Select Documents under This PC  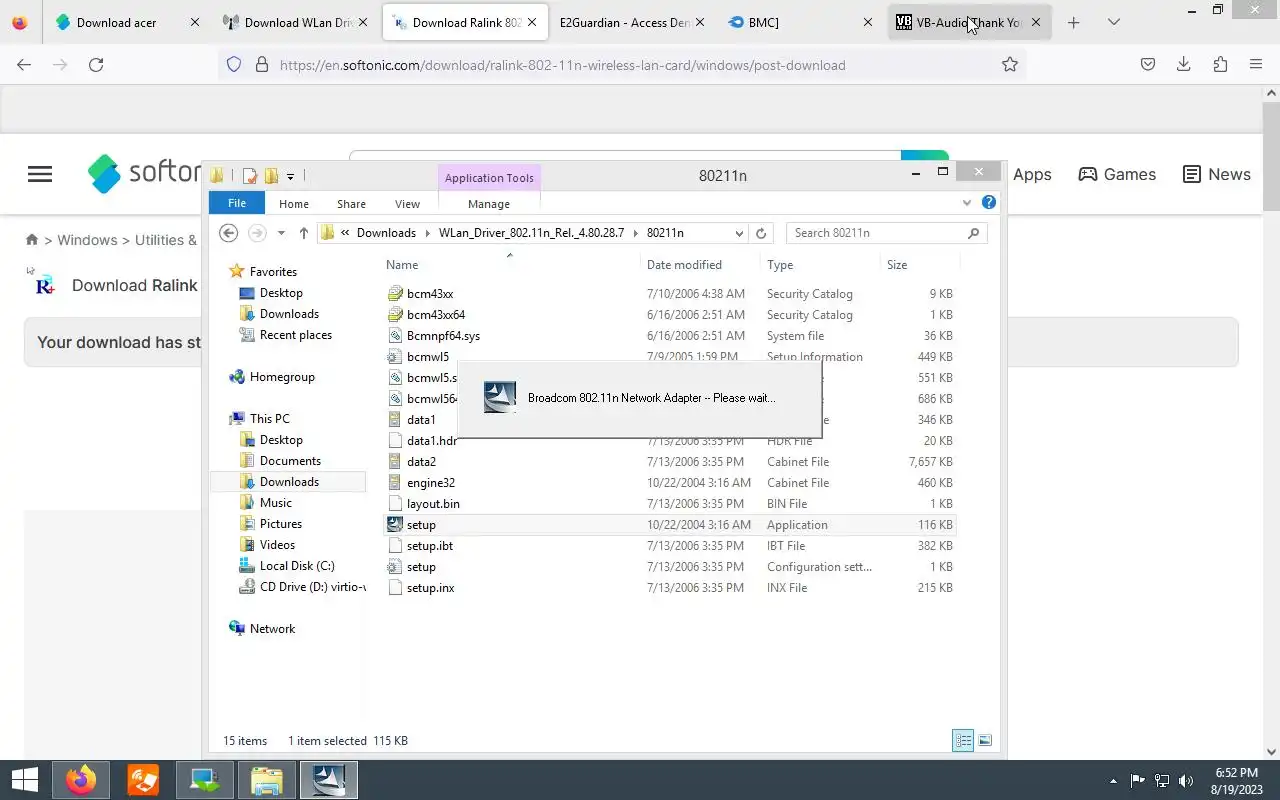pyautogui.click(x=290, y=461)
